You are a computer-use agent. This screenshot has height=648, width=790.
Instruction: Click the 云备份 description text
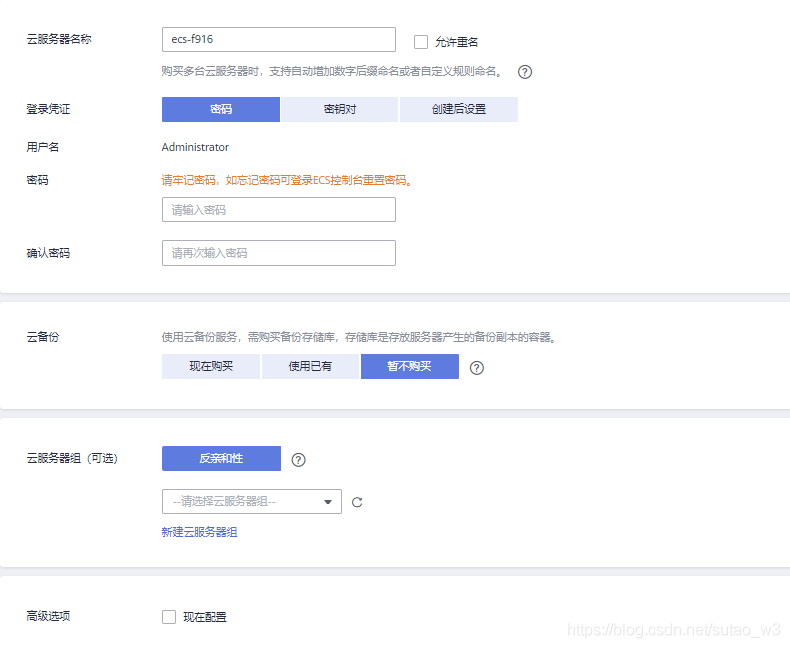click(359, 337)
